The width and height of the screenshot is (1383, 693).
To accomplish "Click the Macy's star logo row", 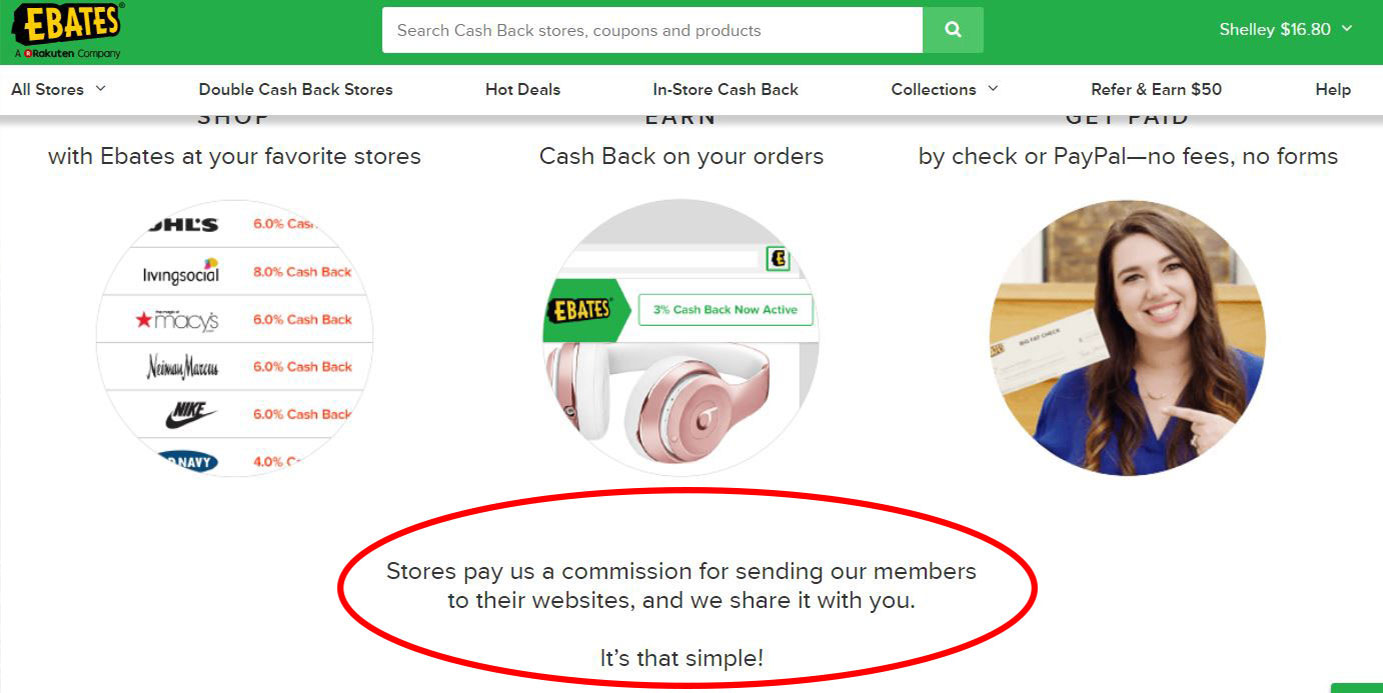I will point(234,320).
